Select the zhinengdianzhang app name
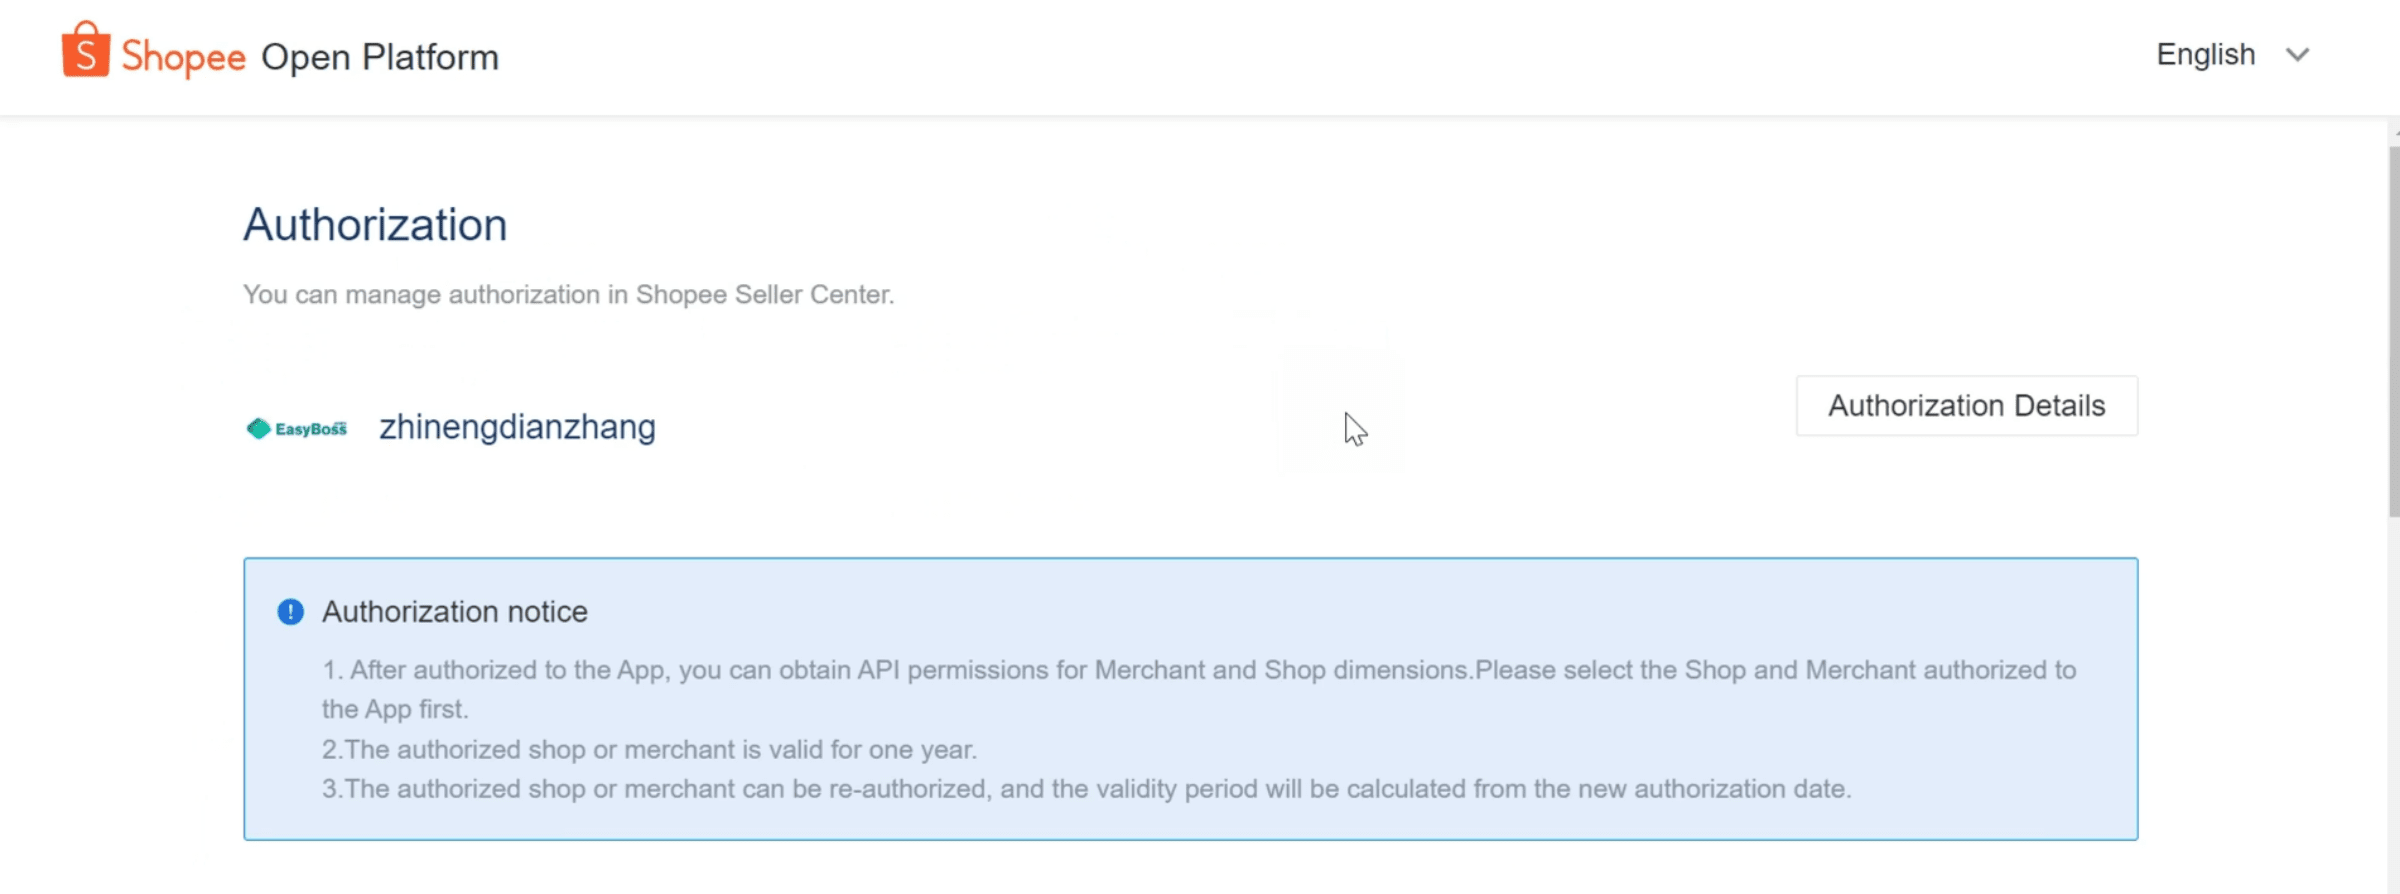This screenshot has width=2400, height=894. pos(517,427)
